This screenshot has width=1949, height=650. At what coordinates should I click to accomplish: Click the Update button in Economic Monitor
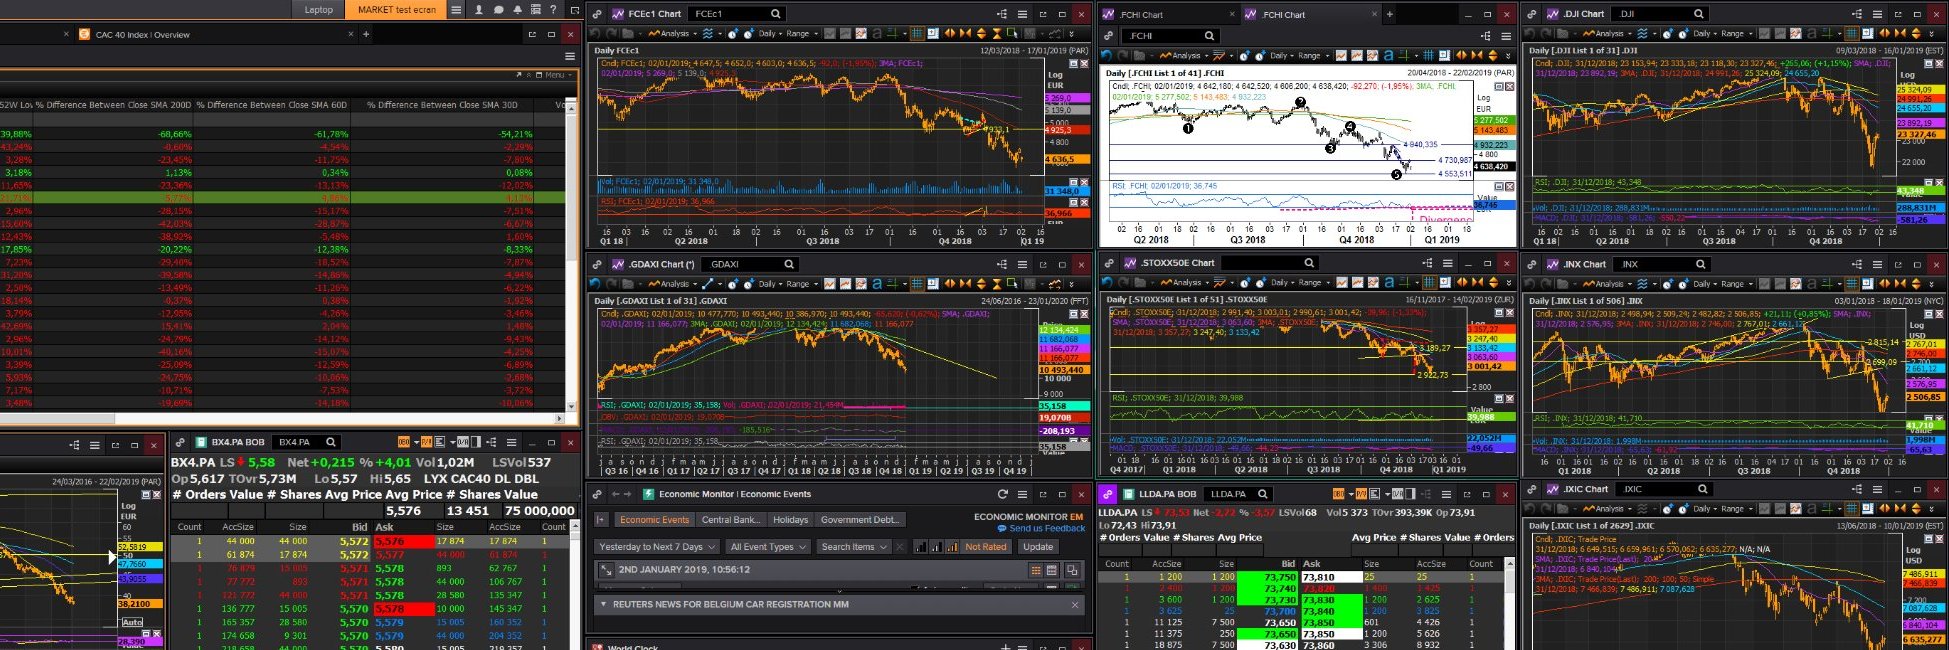(1037, 547)
